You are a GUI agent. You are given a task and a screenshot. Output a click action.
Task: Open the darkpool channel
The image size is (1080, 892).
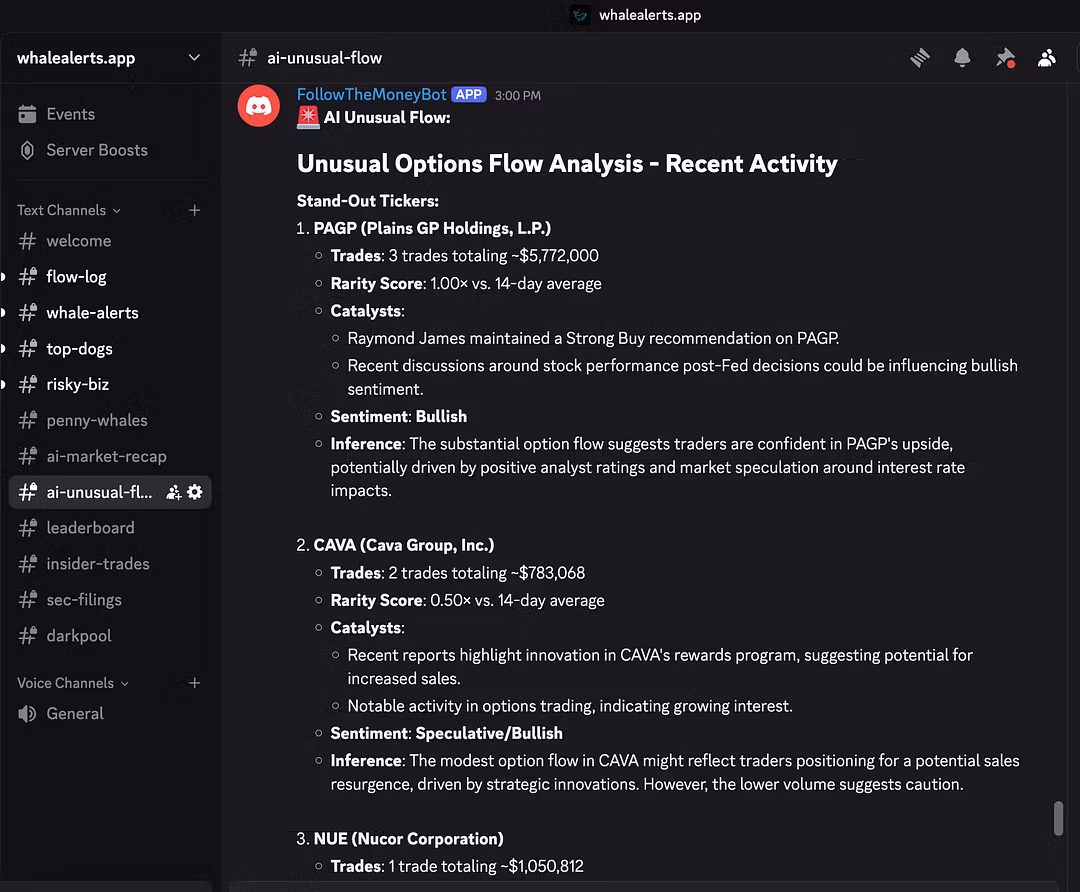click(79, 636)
